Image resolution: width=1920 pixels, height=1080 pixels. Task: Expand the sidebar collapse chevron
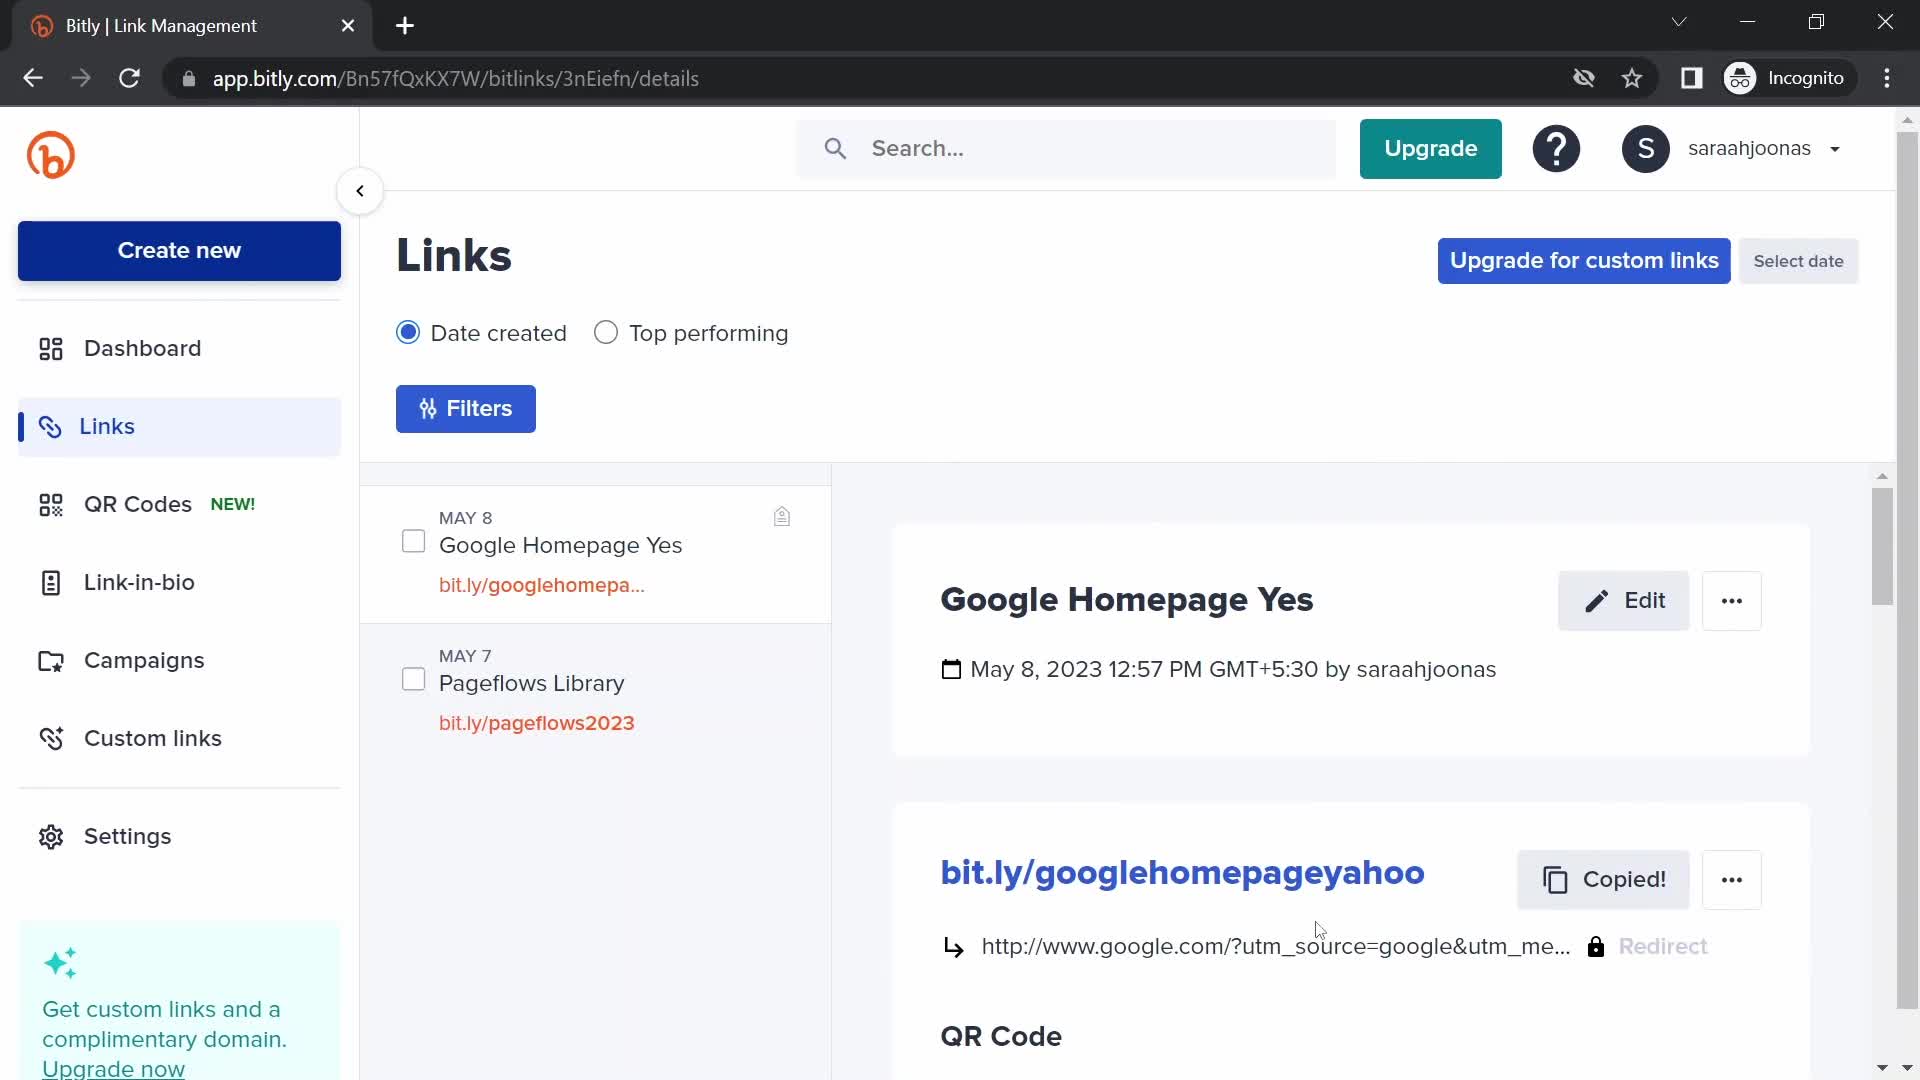[x=359, y=191]
